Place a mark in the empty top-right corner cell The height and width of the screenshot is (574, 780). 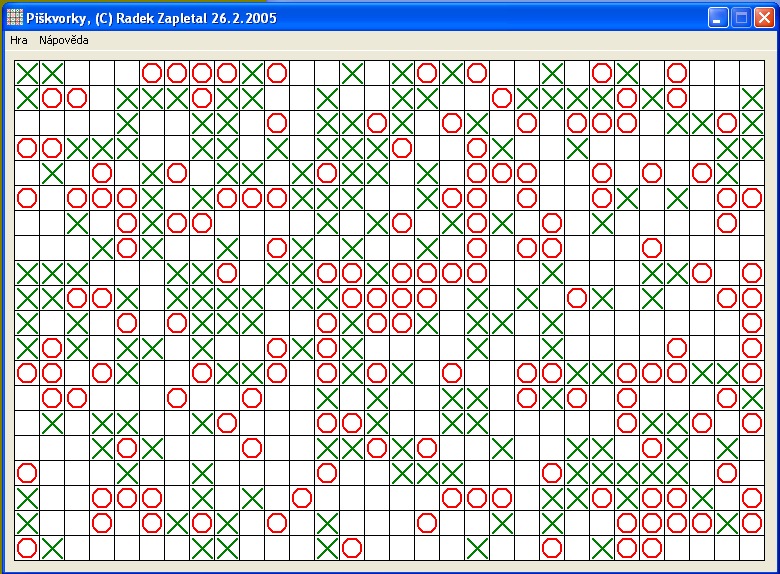click(x=752, y=73)
